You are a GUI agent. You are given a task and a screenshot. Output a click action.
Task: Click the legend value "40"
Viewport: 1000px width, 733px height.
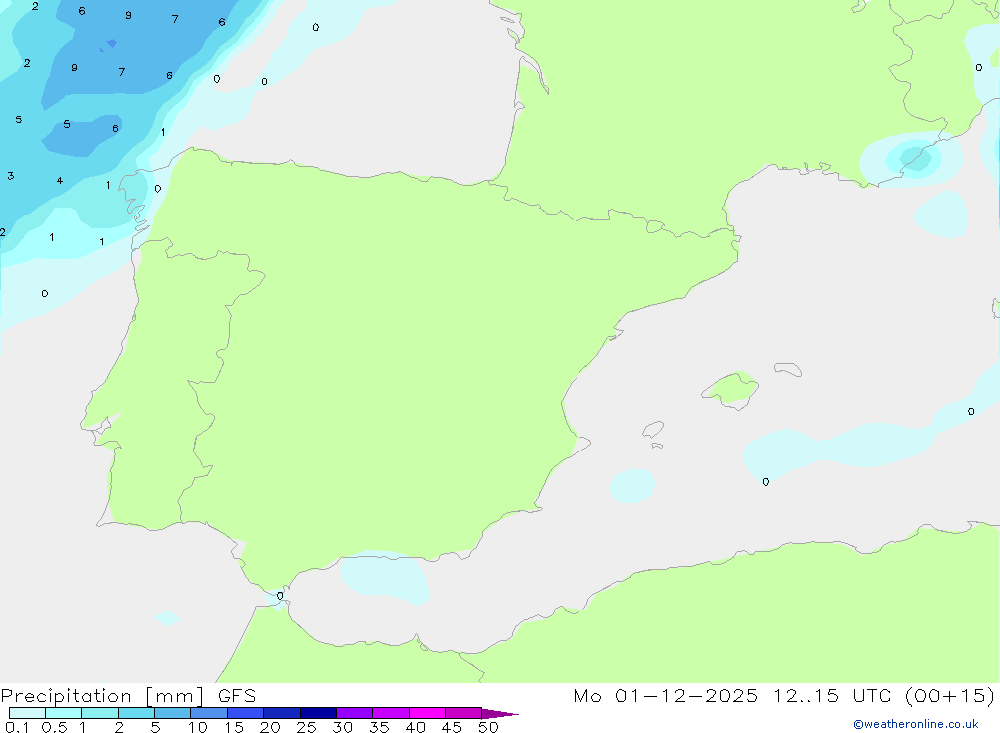[416, 727]
